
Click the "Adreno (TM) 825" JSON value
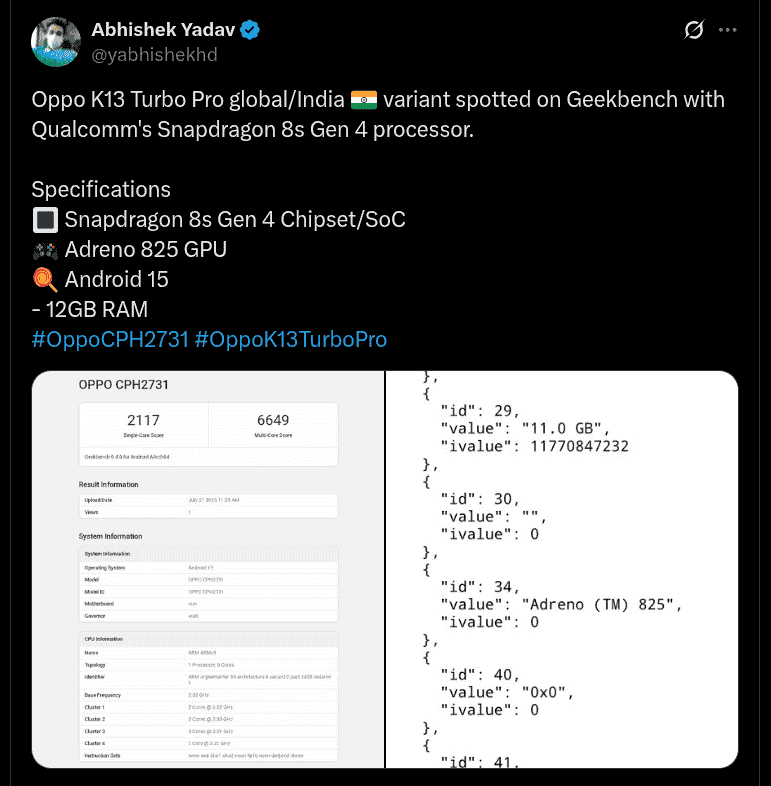[602, 604]
